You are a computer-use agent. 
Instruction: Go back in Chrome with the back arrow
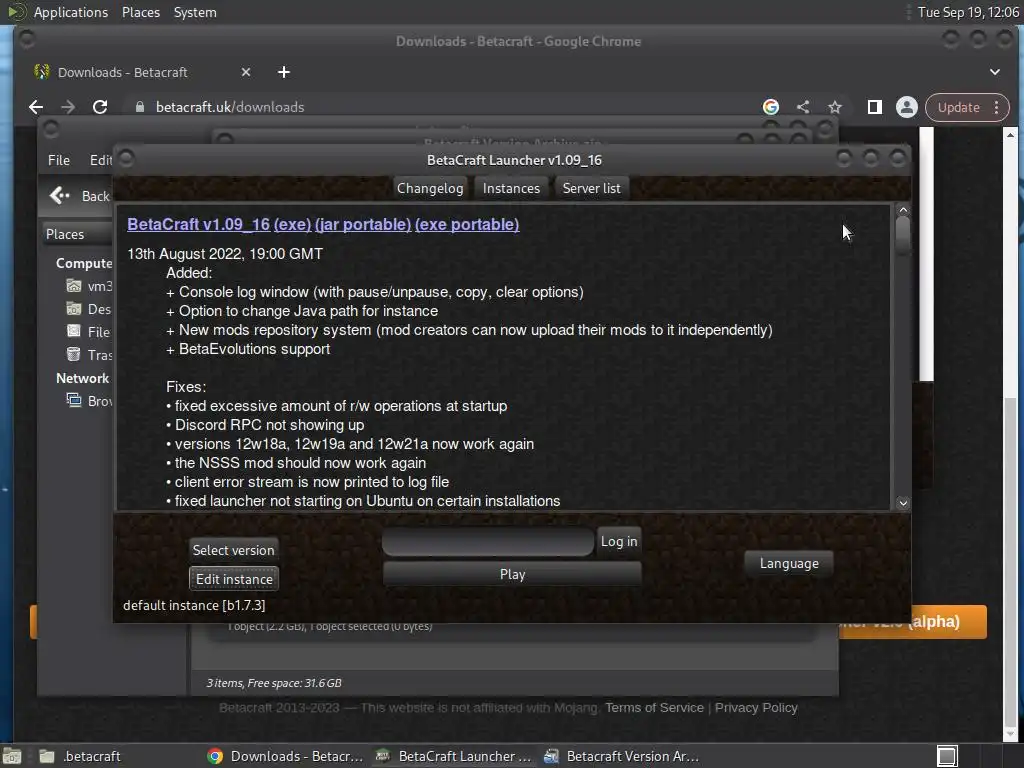click(36, 107)
